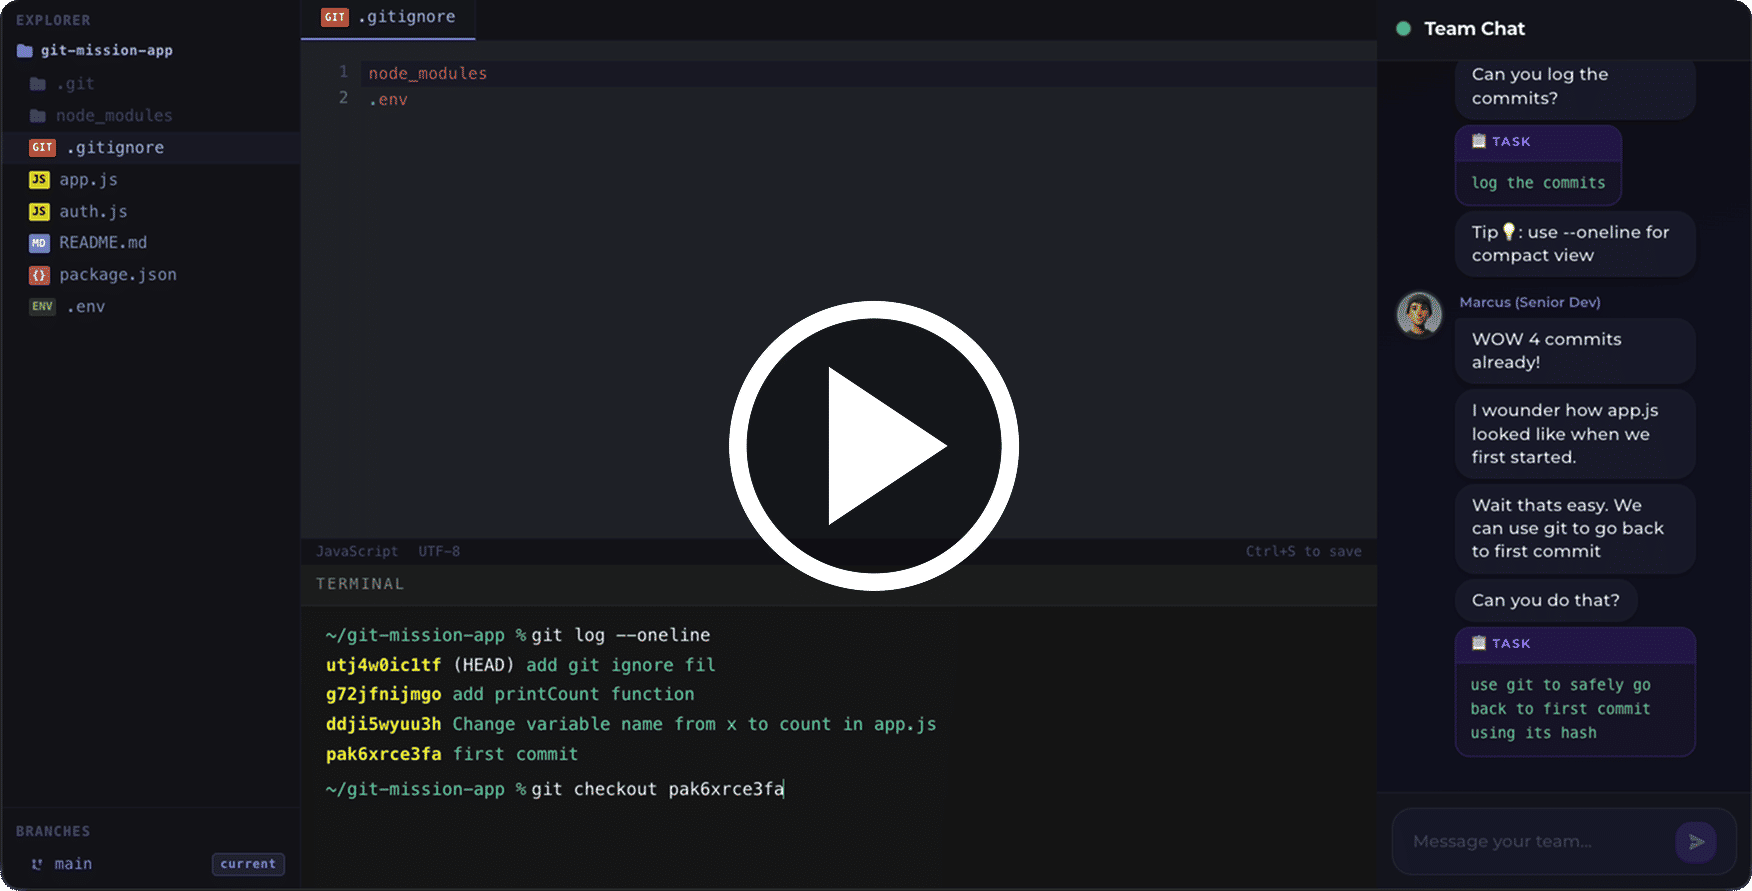Click the node_modules folder icon
The height and width of the screenshot is (891, 1752).
[x=38, y=116]
